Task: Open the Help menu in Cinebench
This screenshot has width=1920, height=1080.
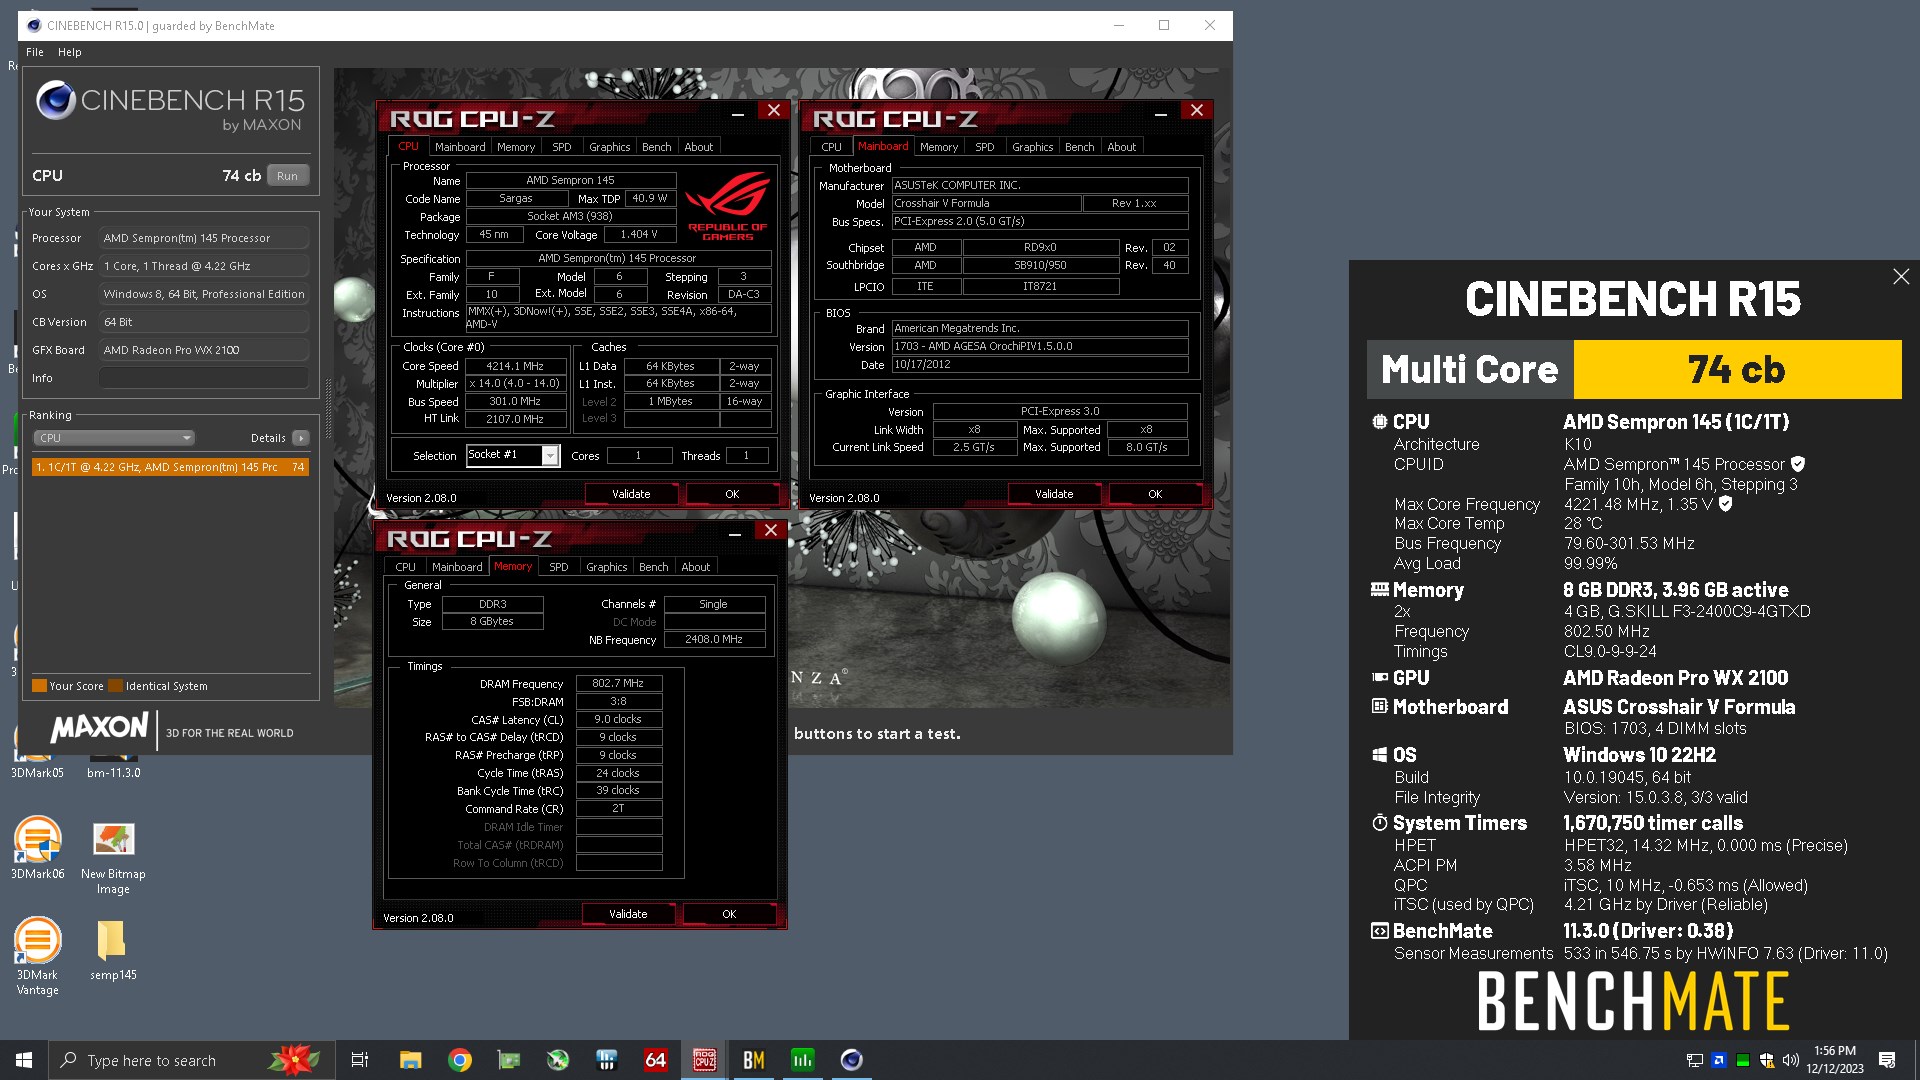Action: pos(69,52)
